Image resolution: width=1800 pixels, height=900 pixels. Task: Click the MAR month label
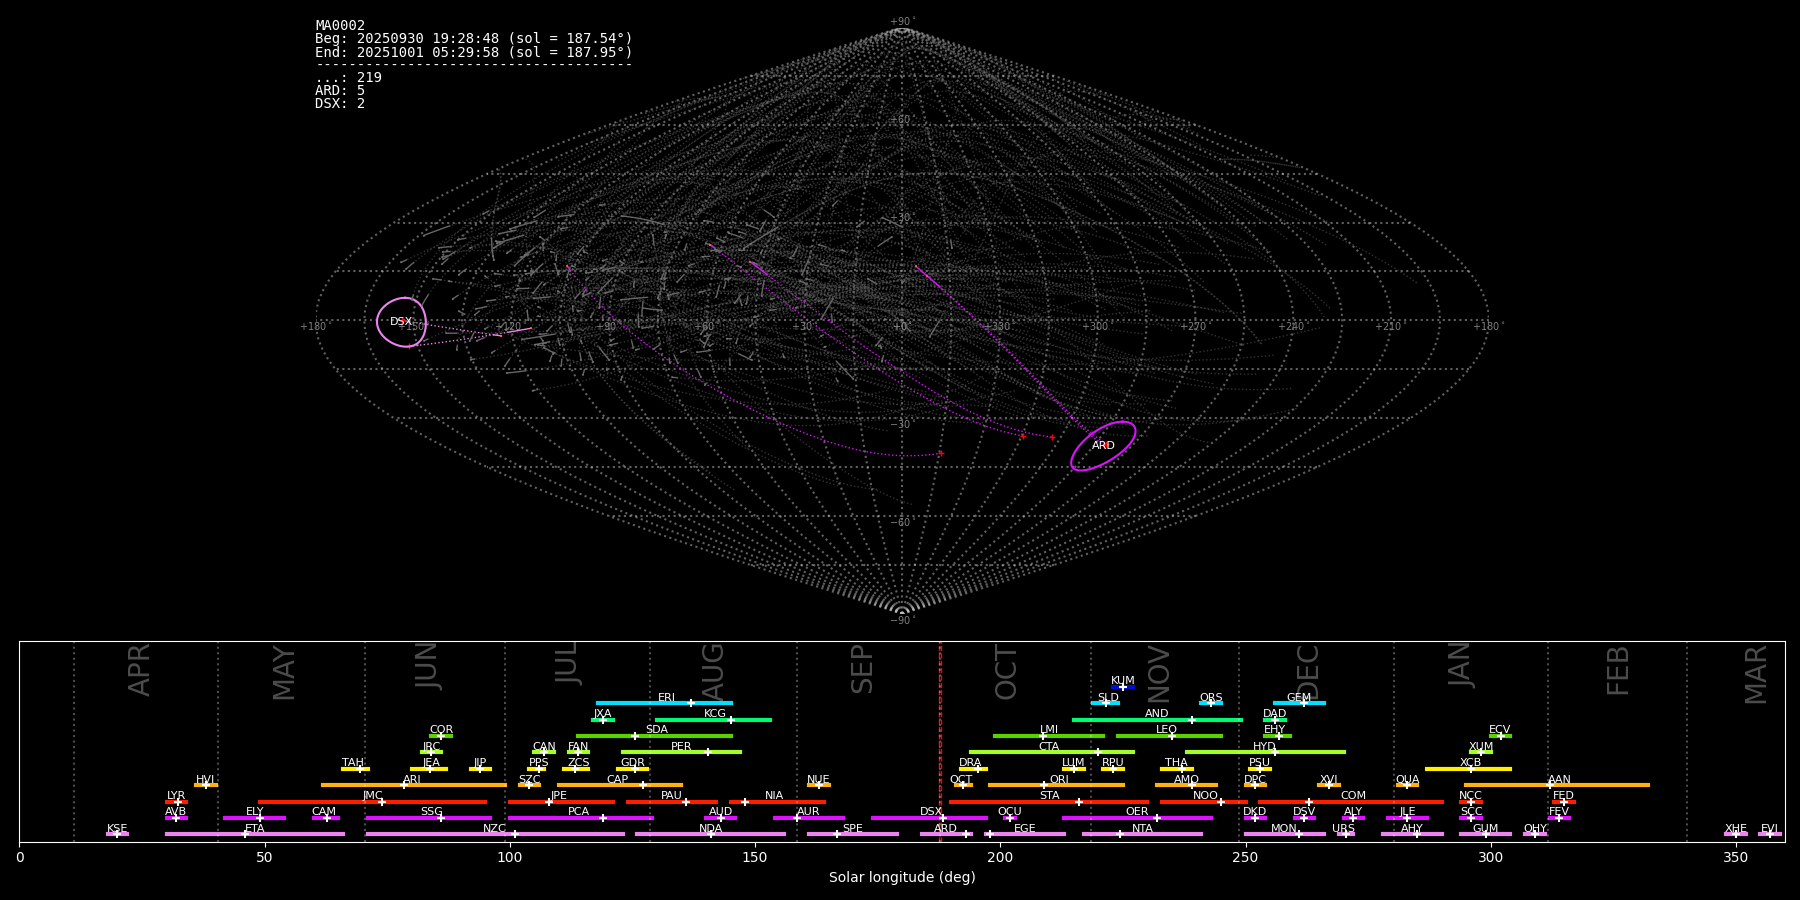tap(1756, 675)
